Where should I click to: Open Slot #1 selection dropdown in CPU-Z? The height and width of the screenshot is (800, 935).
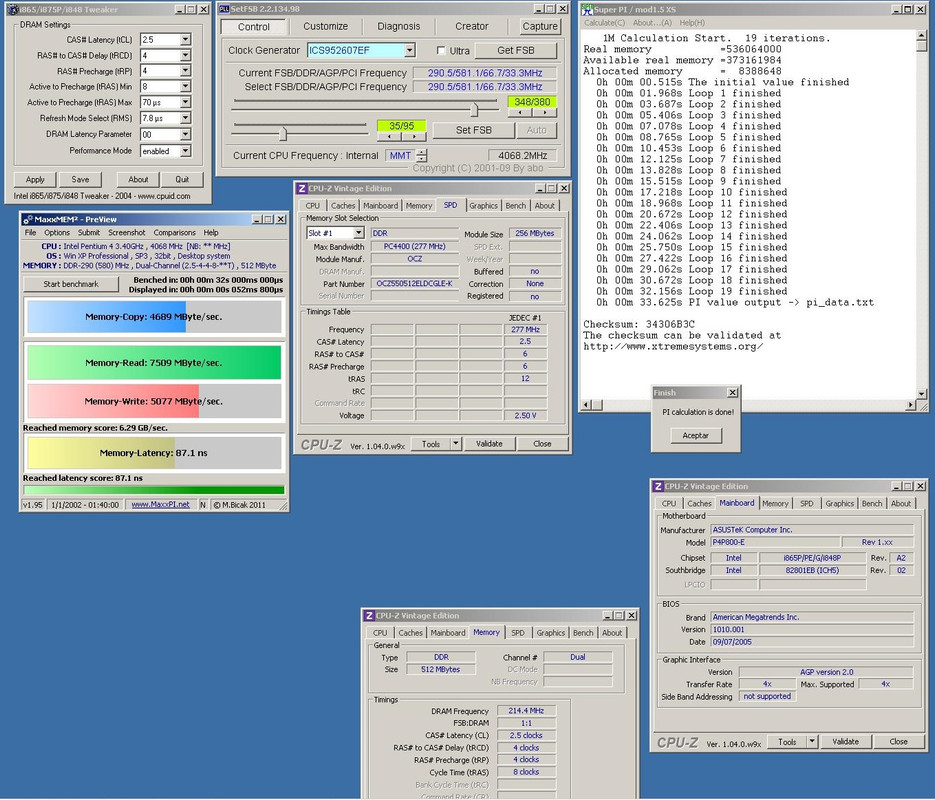(358, 233)
